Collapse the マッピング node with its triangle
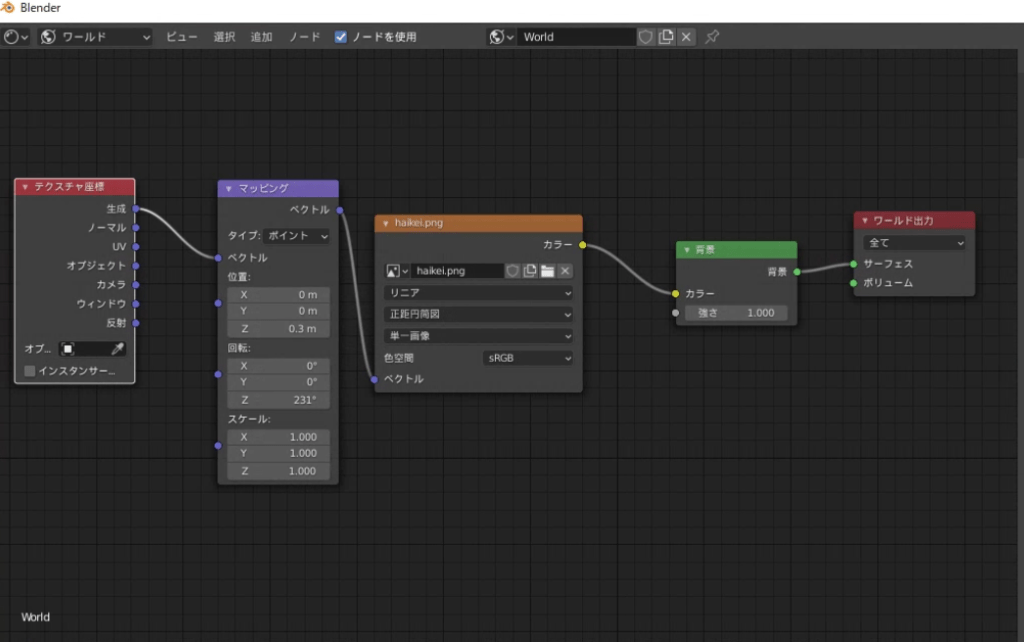 (228, 188)
